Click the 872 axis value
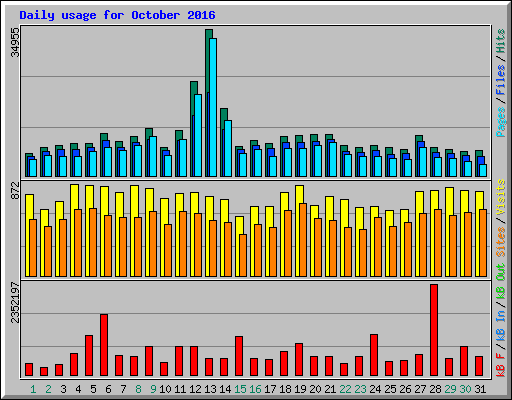This screenshot has height=400, width=512. (x=15, y=191)
